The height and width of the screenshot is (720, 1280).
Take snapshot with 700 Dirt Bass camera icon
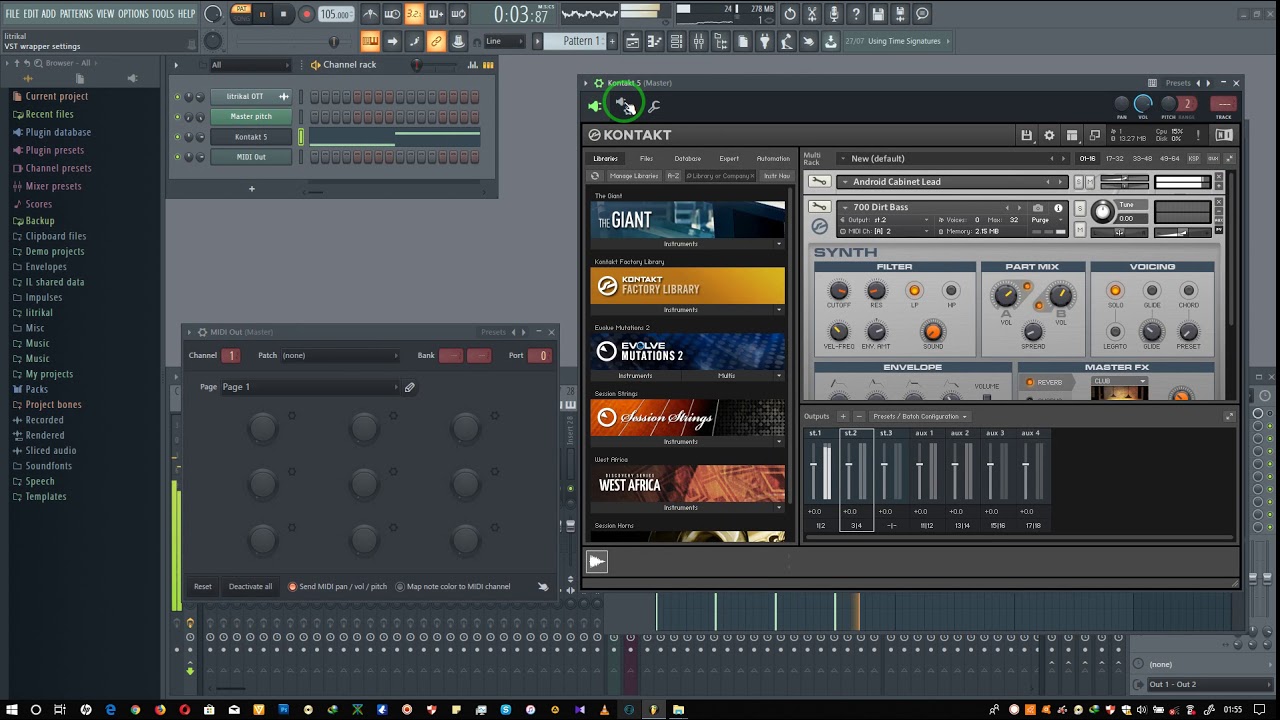click(x=1038, y=208)
